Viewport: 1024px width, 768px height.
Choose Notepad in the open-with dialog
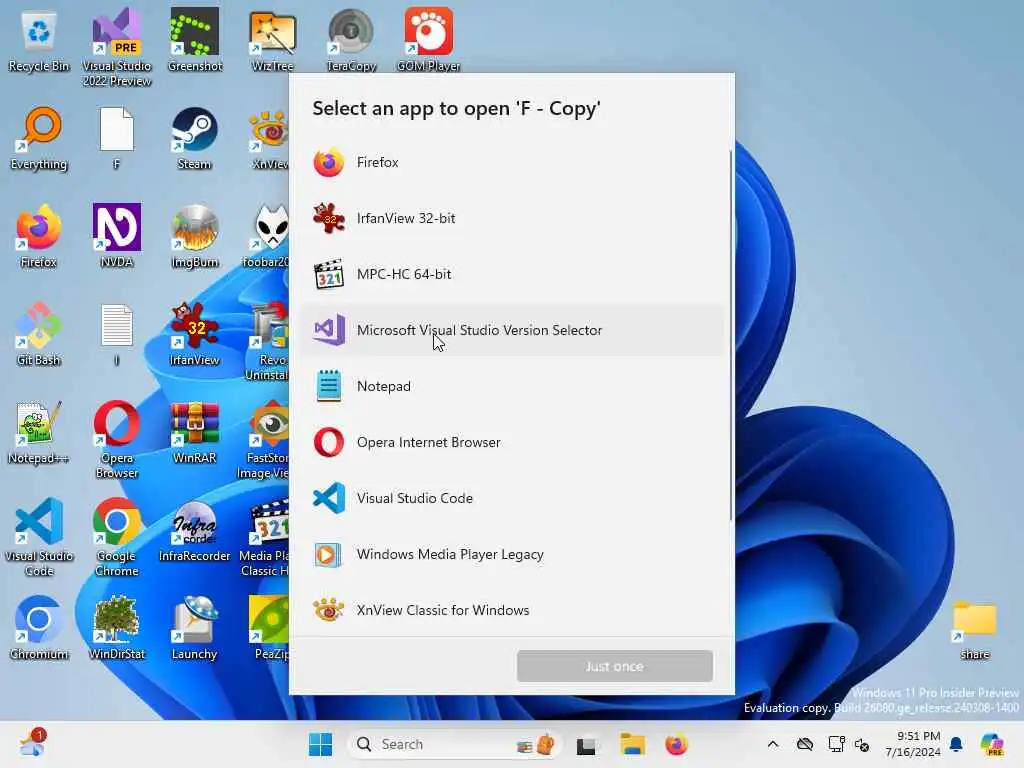click(512, 387)
